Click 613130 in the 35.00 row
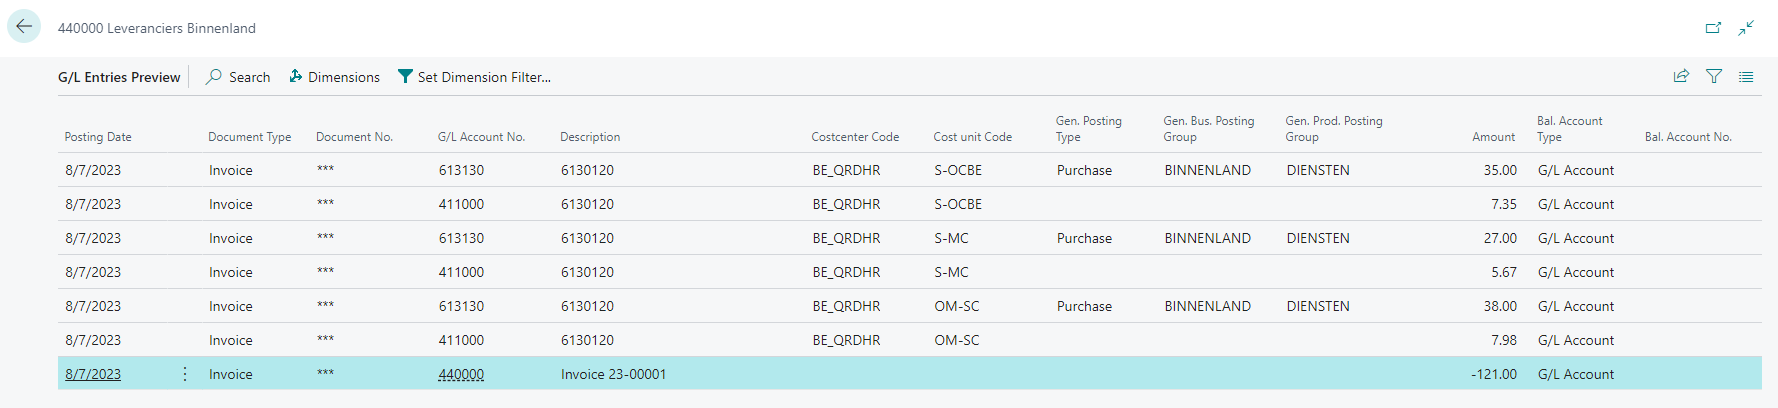 461,170
